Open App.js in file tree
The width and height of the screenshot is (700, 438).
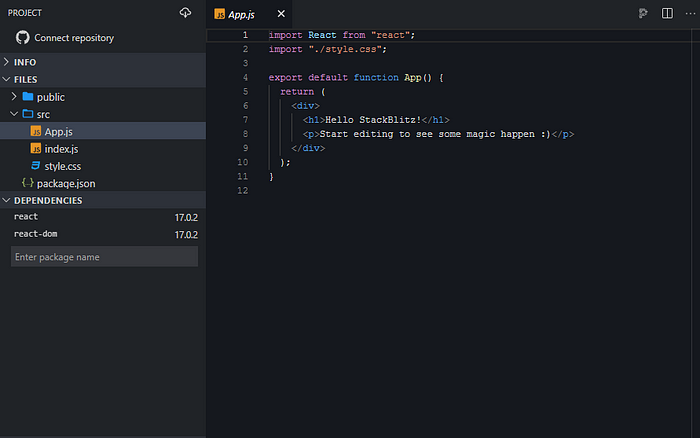[x=103, y=131]
